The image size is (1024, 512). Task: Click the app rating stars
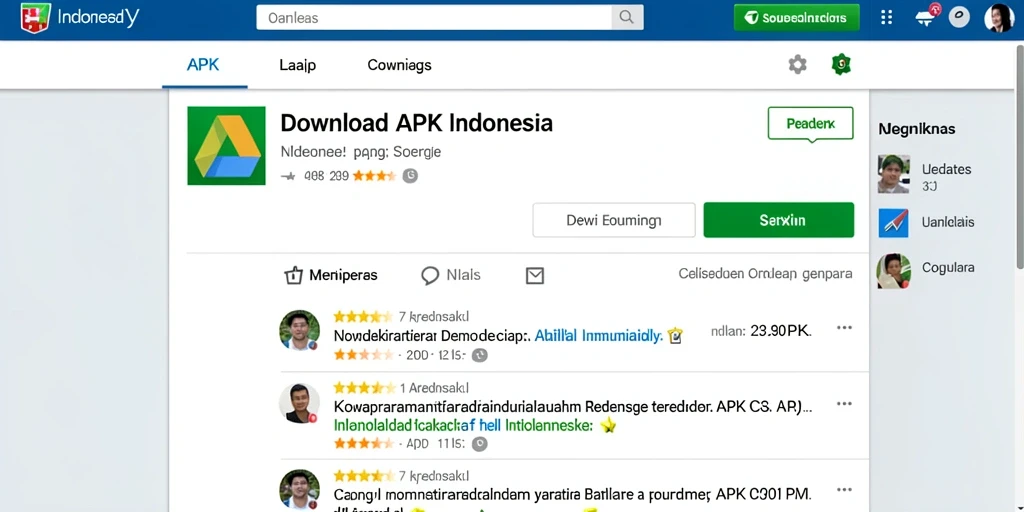374,176
